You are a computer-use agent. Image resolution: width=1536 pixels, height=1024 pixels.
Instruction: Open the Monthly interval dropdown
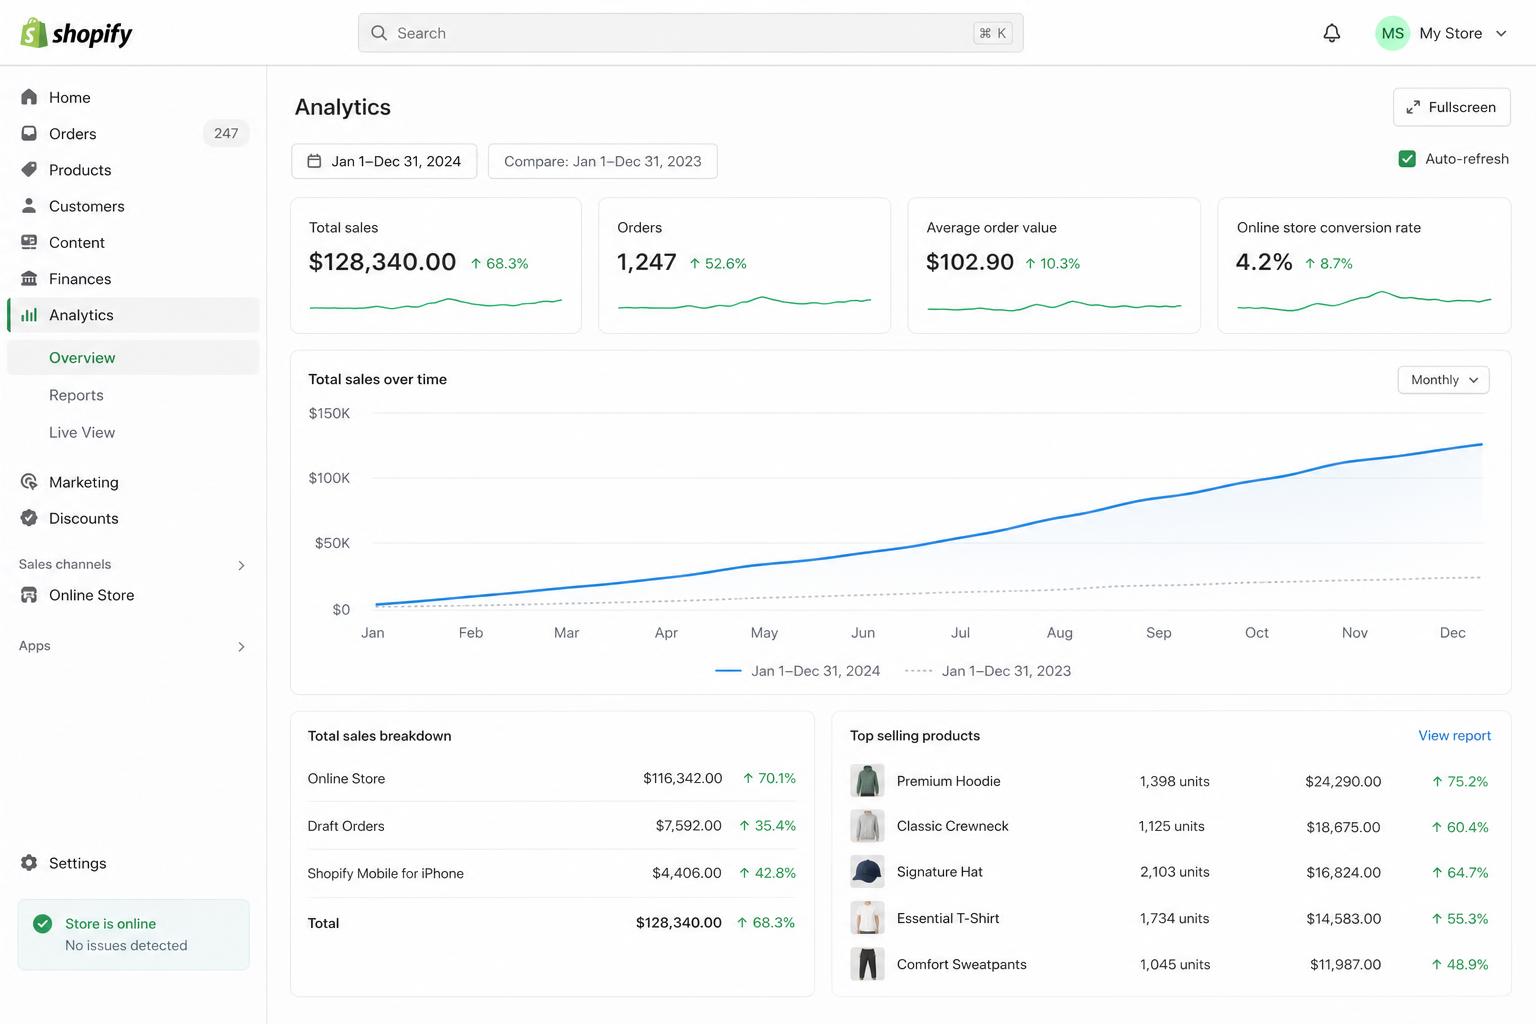click(x=1443, y=380)
